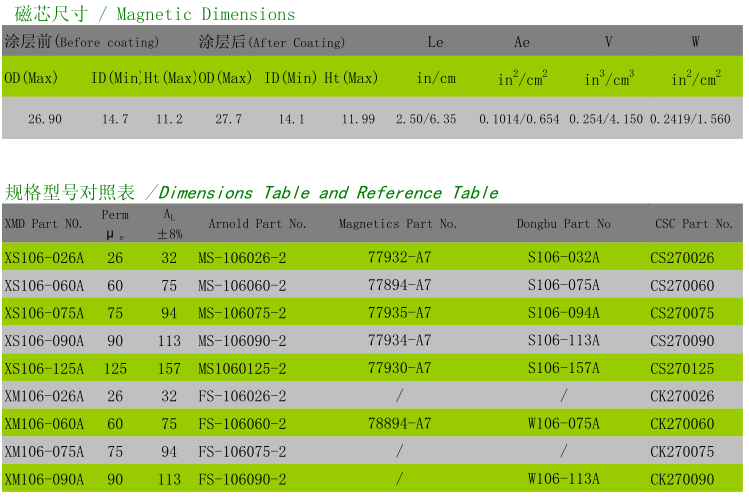Image resolution: width=749 pixels, height=497 pixels.
Task: Select the 2.50/6.35 Le value
Action: [x=426, y=119]
